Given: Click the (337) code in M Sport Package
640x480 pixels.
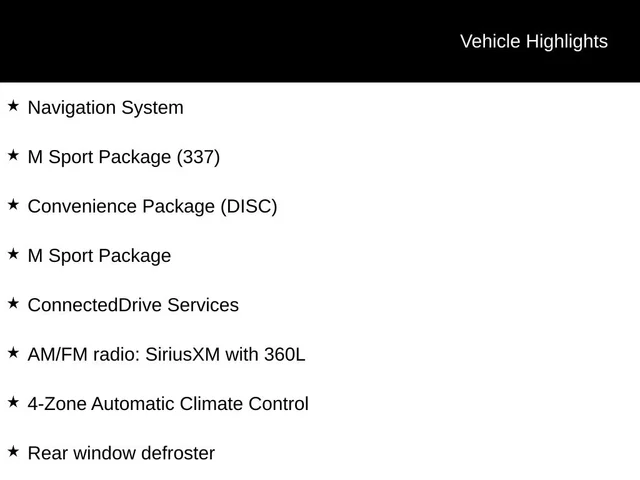Looking at the screenshot, I should click(x=198, y=158).
